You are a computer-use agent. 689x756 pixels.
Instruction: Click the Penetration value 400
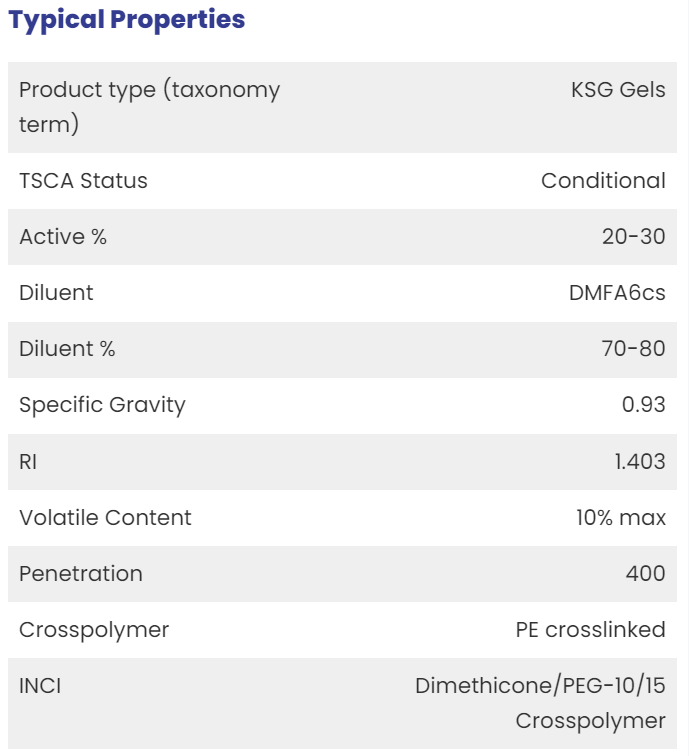[x=646, y=574]
